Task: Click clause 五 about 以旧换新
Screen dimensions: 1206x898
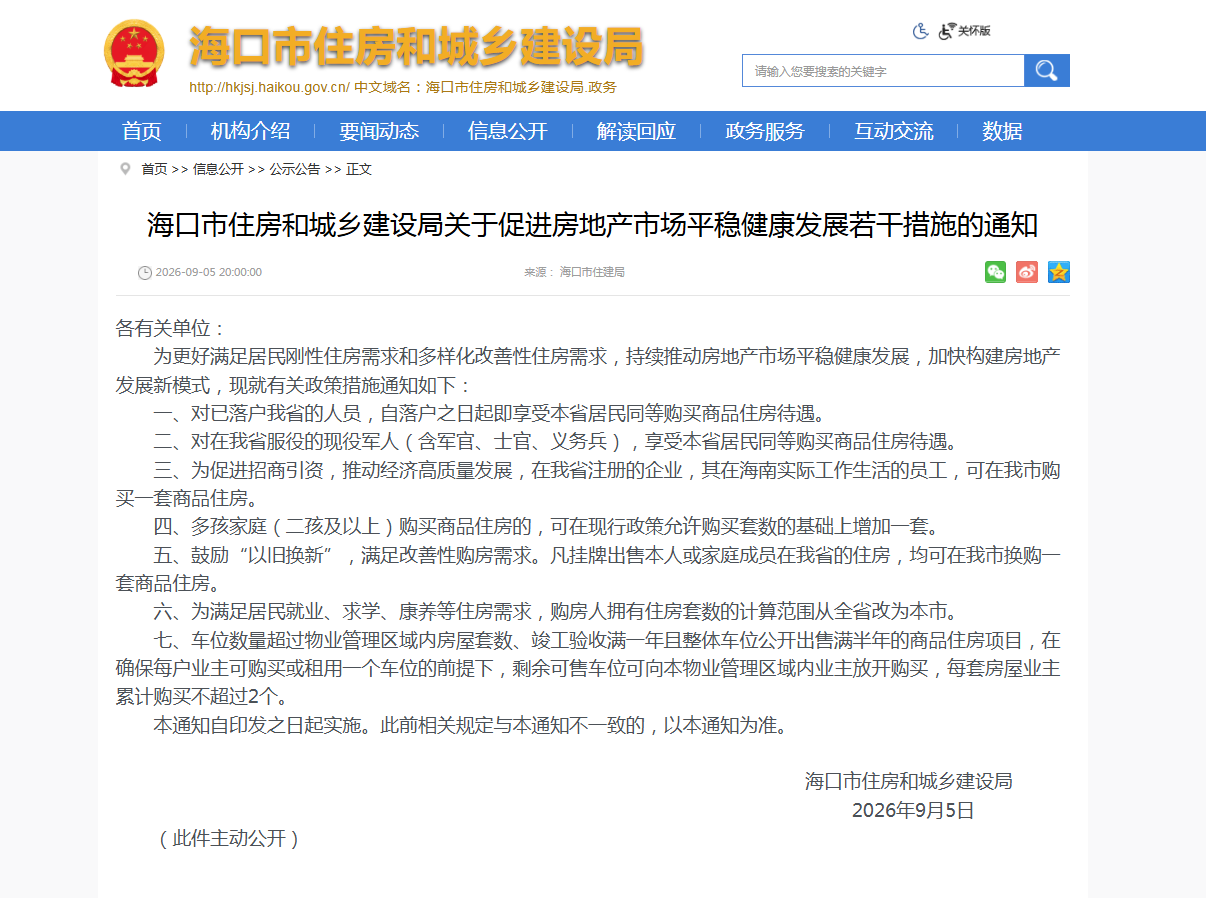Action: [x=588, y=568]
